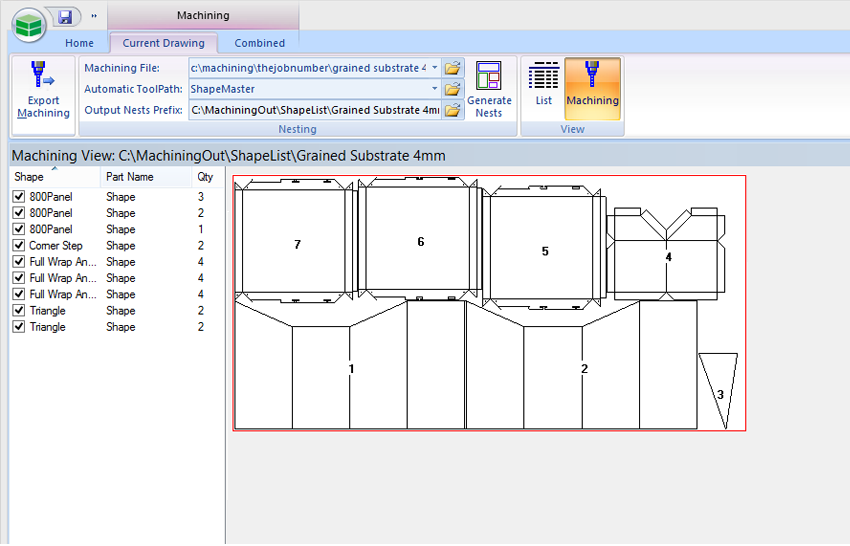Click Qty value 2 of Corner Step
The image size is (850, 546).
tap(201, 246)
